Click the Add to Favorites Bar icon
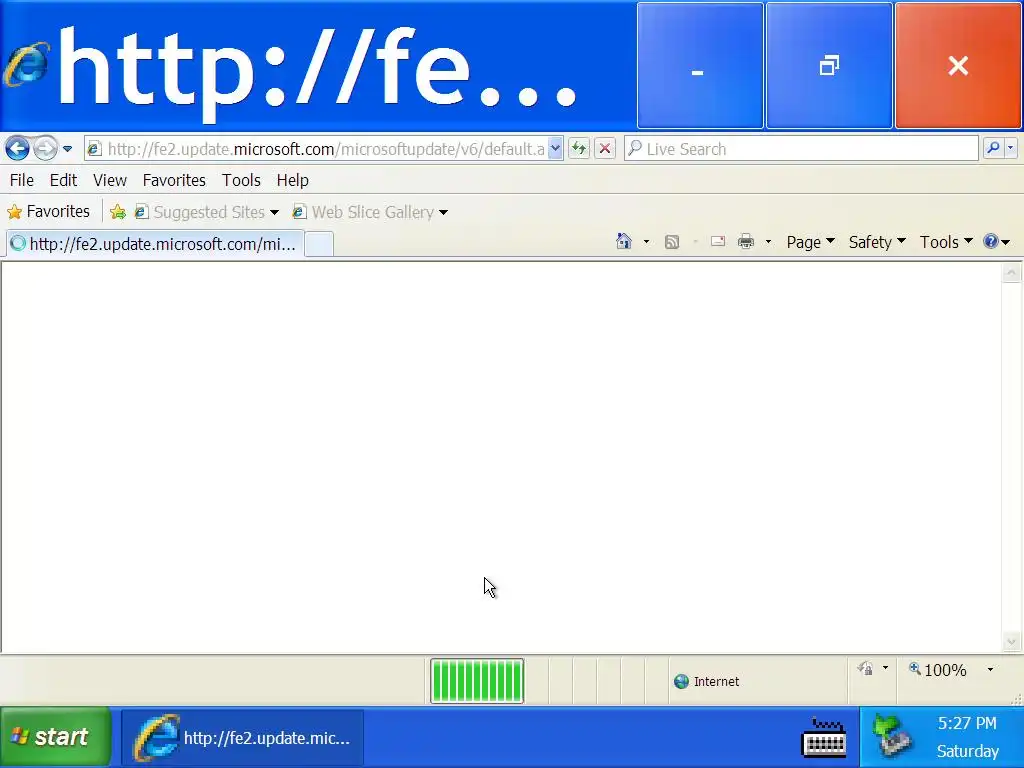This screenshot has width=1024, height=768. click(118, 212)
